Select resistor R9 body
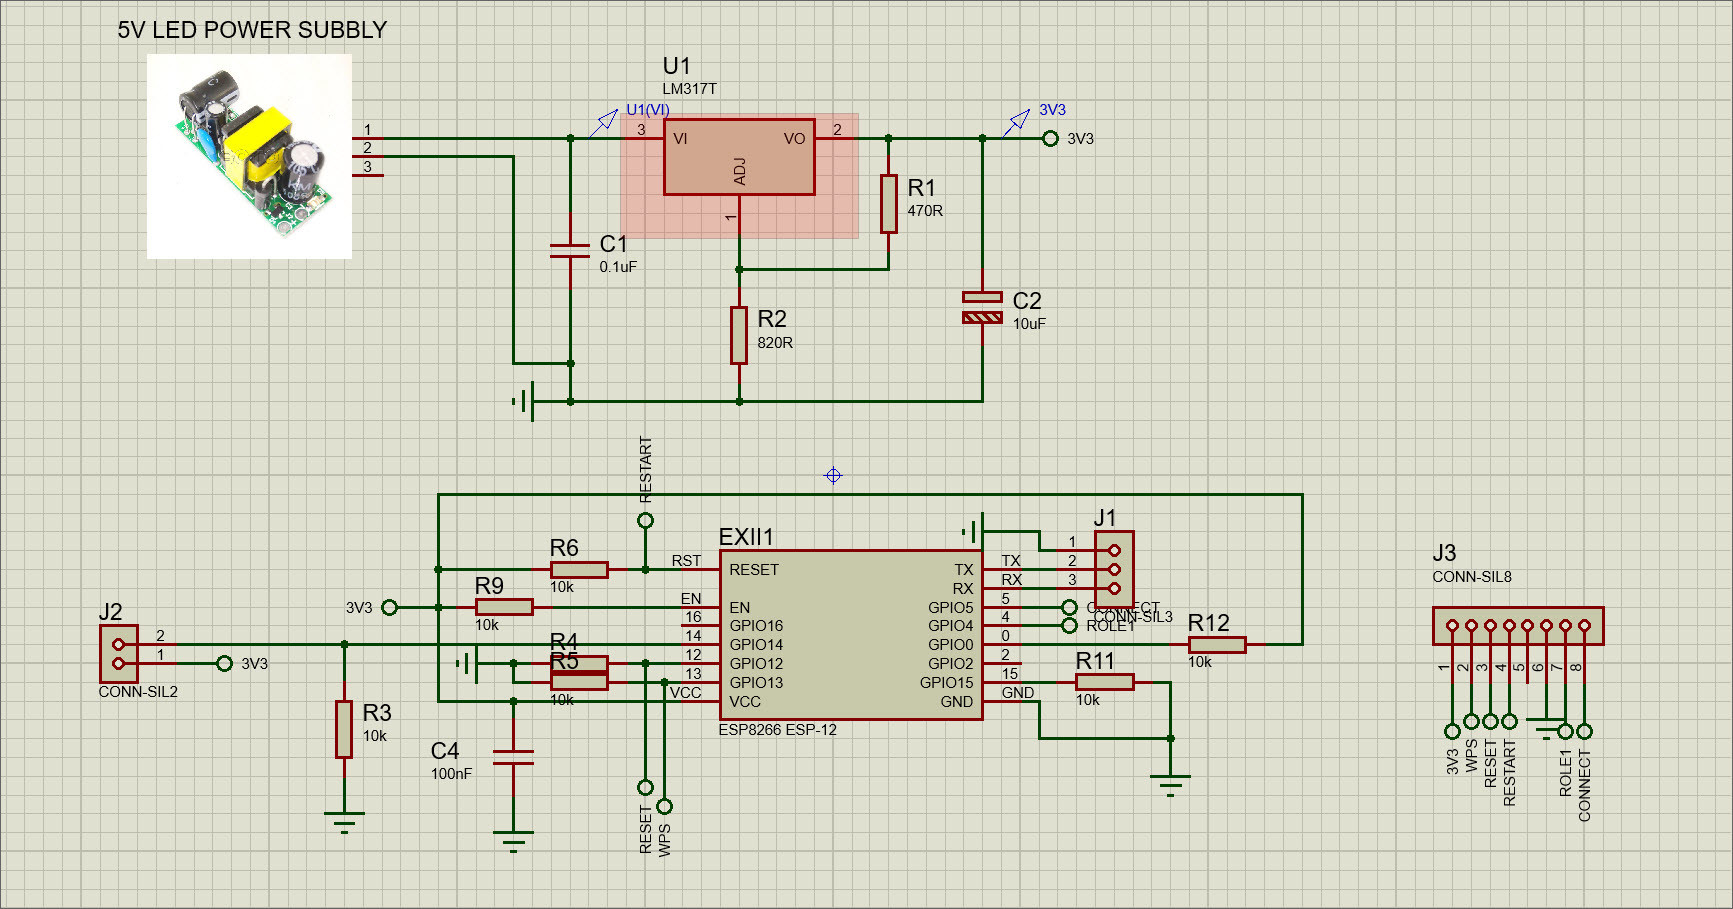 click(x=504, y=607)
